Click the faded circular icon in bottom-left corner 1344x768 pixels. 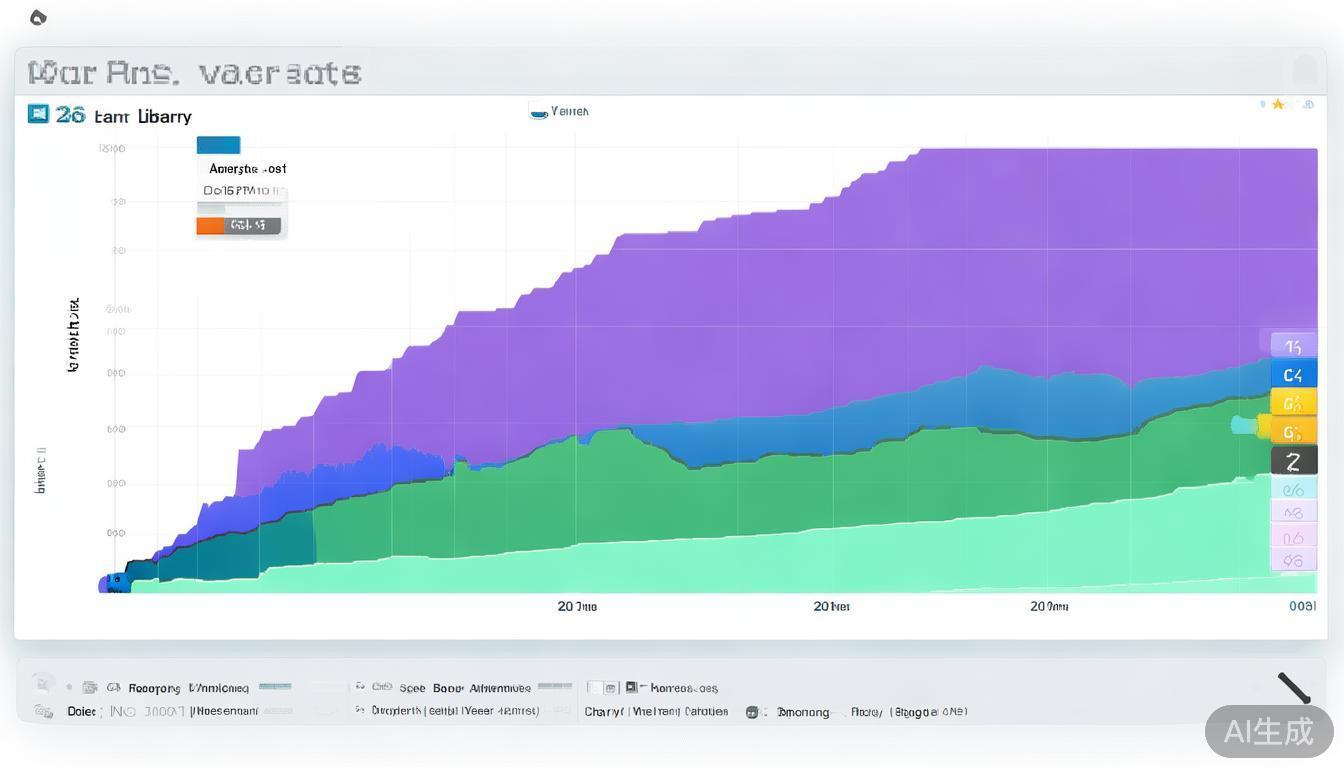(x=42, y=685)
